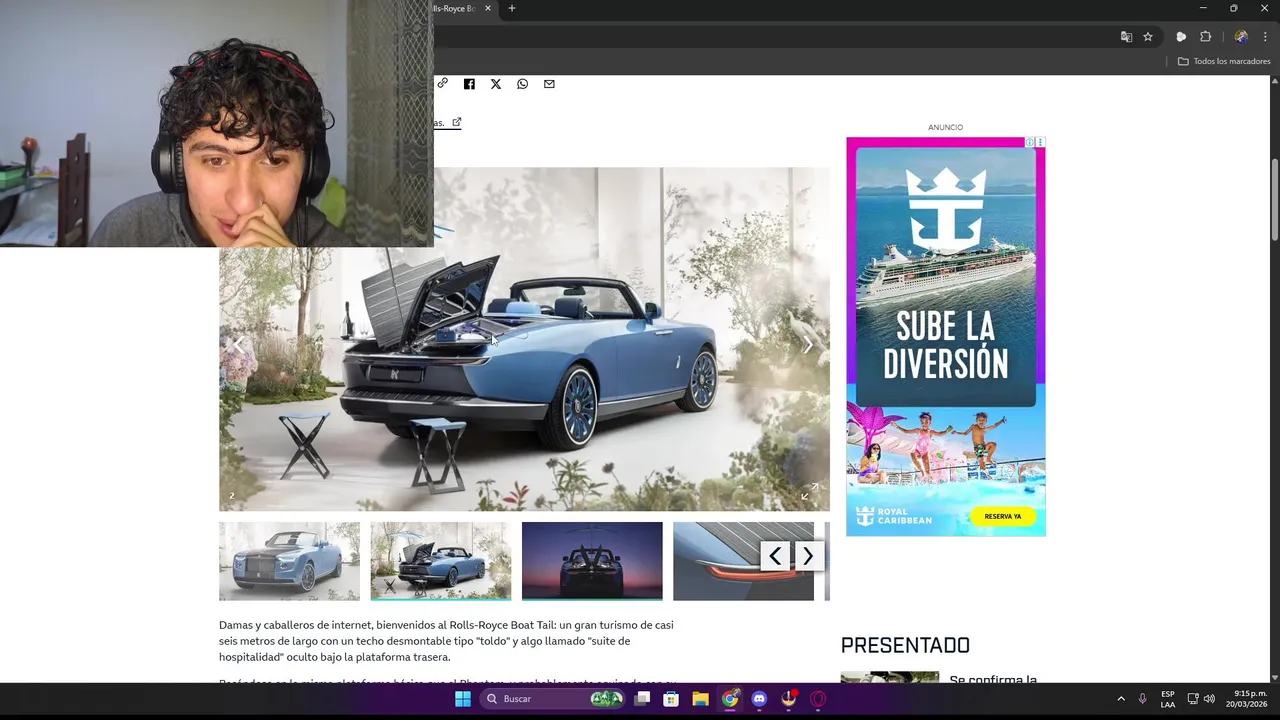The height and width of the screenshot is (720, 1280).
Task: Click the ad info icon
Action: pyautogui.click(x=1030, y=142)
